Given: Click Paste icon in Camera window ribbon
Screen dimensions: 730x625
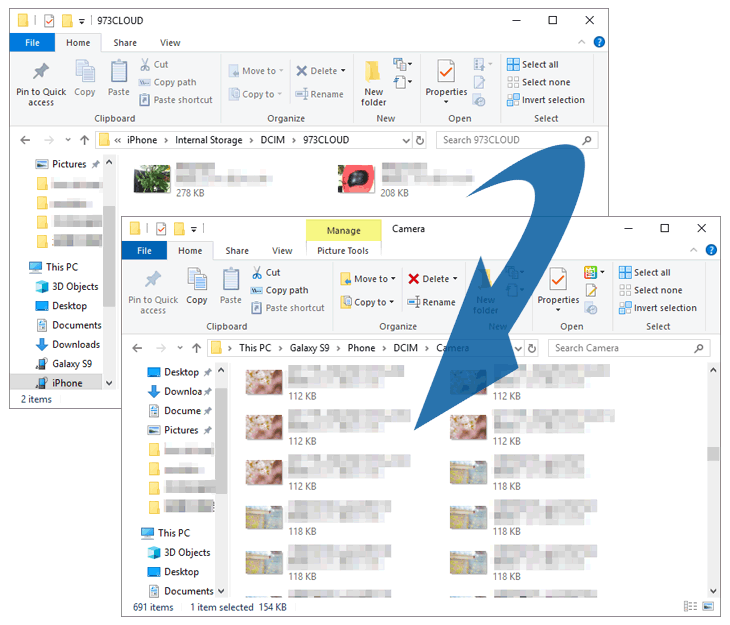Looking at the screenshot, I should (x=231, y=286).
